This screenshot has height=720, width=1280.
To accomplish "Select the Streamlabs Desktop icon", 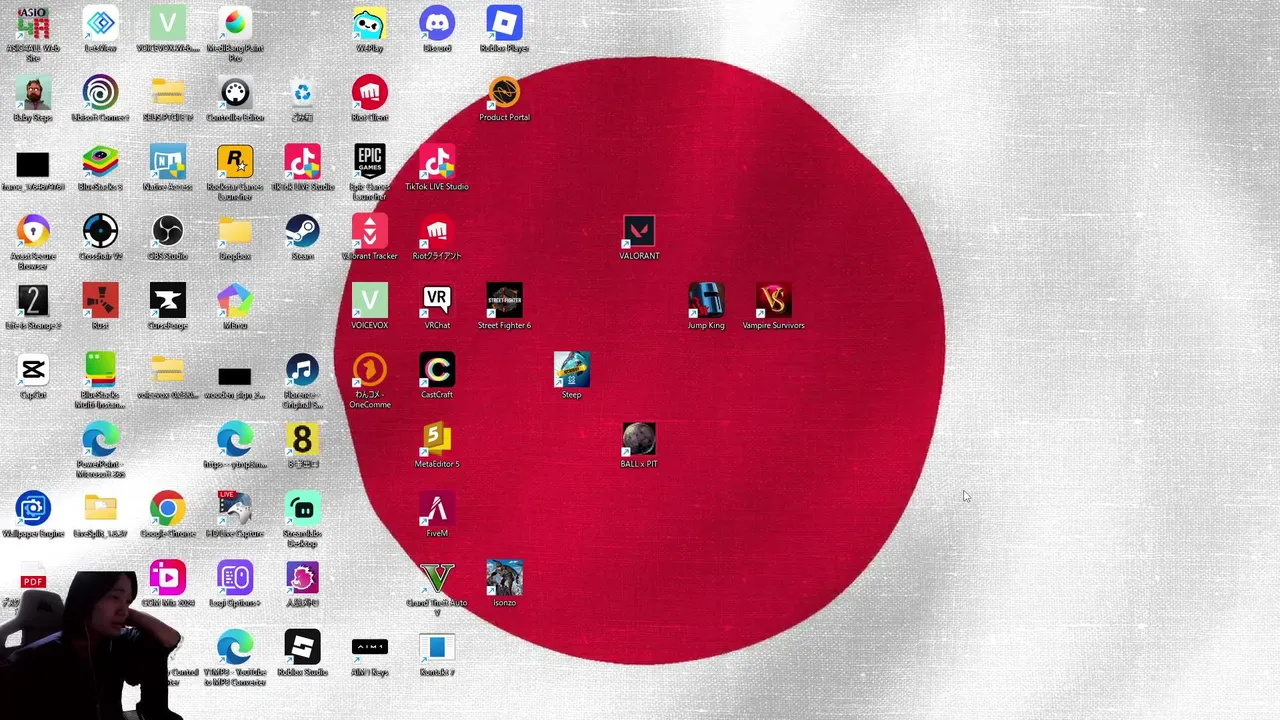I will [x=302, y=509].
